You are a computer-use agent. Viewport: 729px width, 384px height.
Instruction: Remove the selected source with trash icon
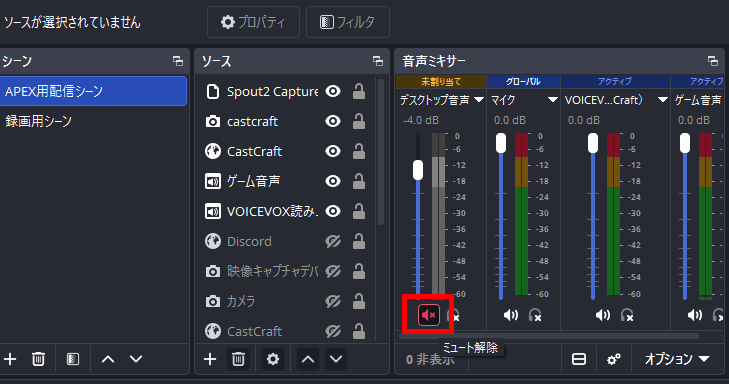(238, 359)
